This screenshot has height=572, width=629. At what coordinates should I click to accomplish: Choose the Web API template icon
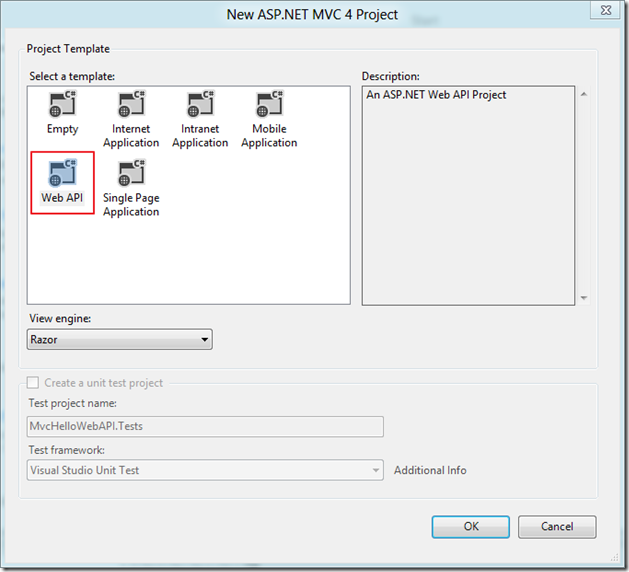[x=62, y=173]
